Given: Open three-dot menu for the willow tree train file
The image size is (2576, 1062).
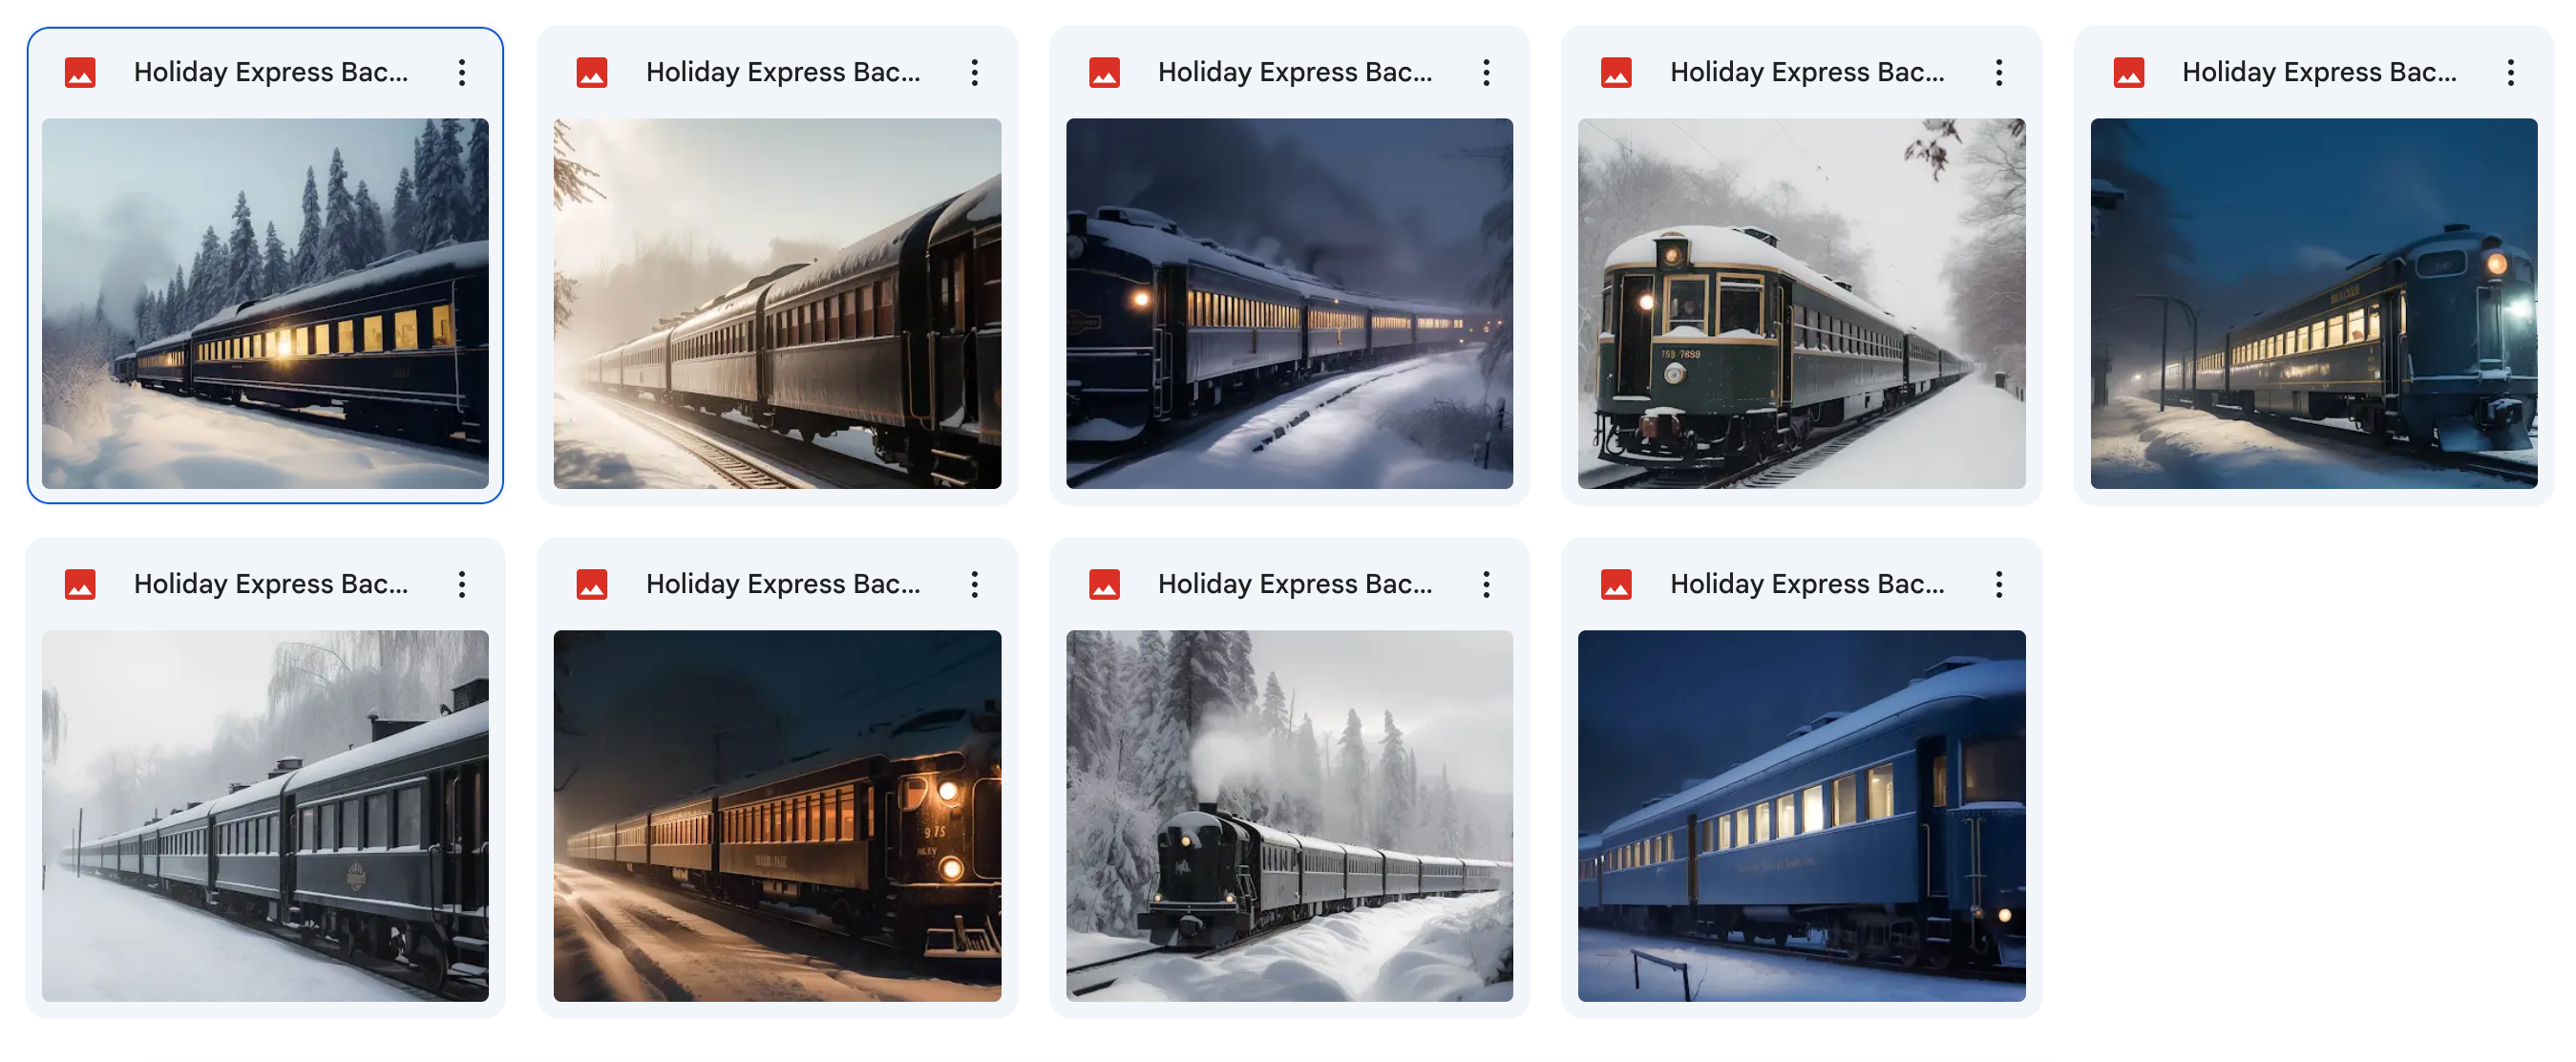Looking at the screenshot, I should coord(462,584).
